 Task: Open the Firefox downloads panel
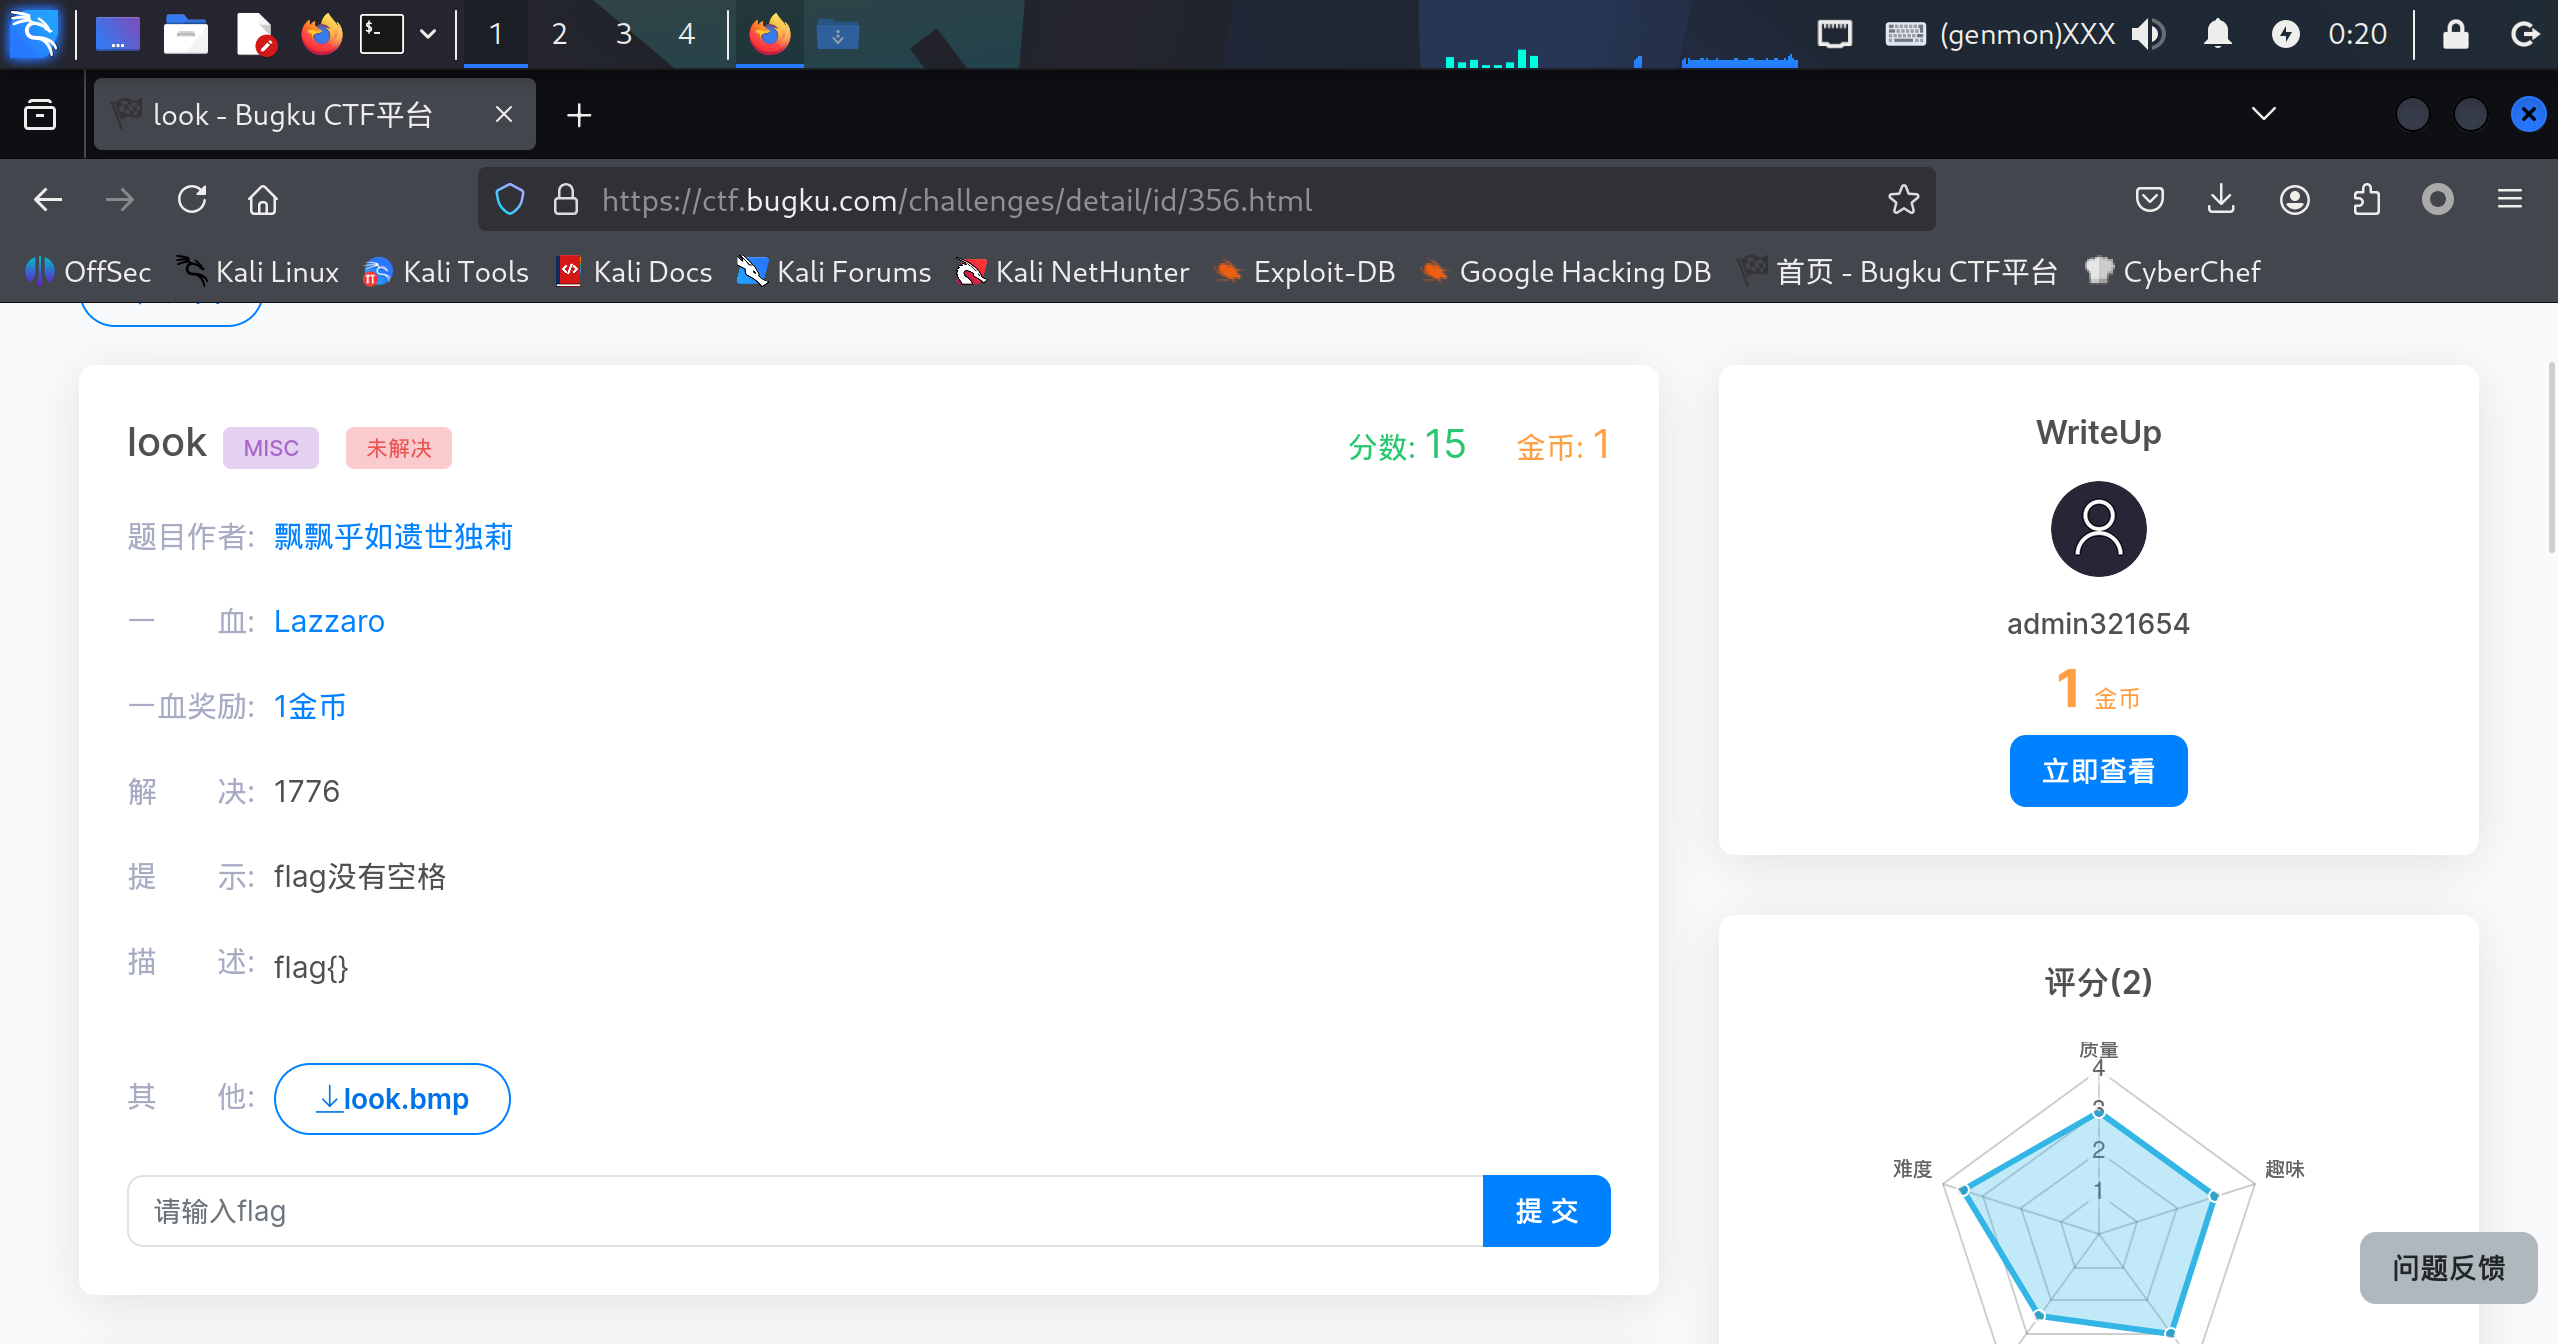tap(2221, 200)
